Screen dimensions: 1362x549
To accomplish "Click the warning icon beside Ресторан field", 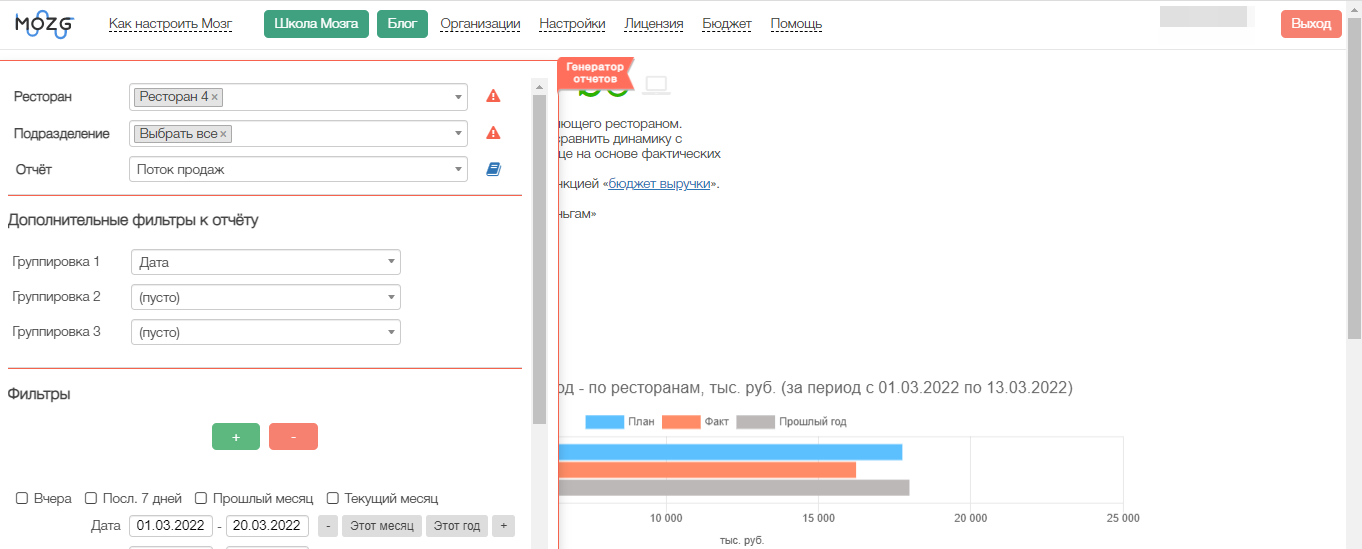I will (493, 97).
